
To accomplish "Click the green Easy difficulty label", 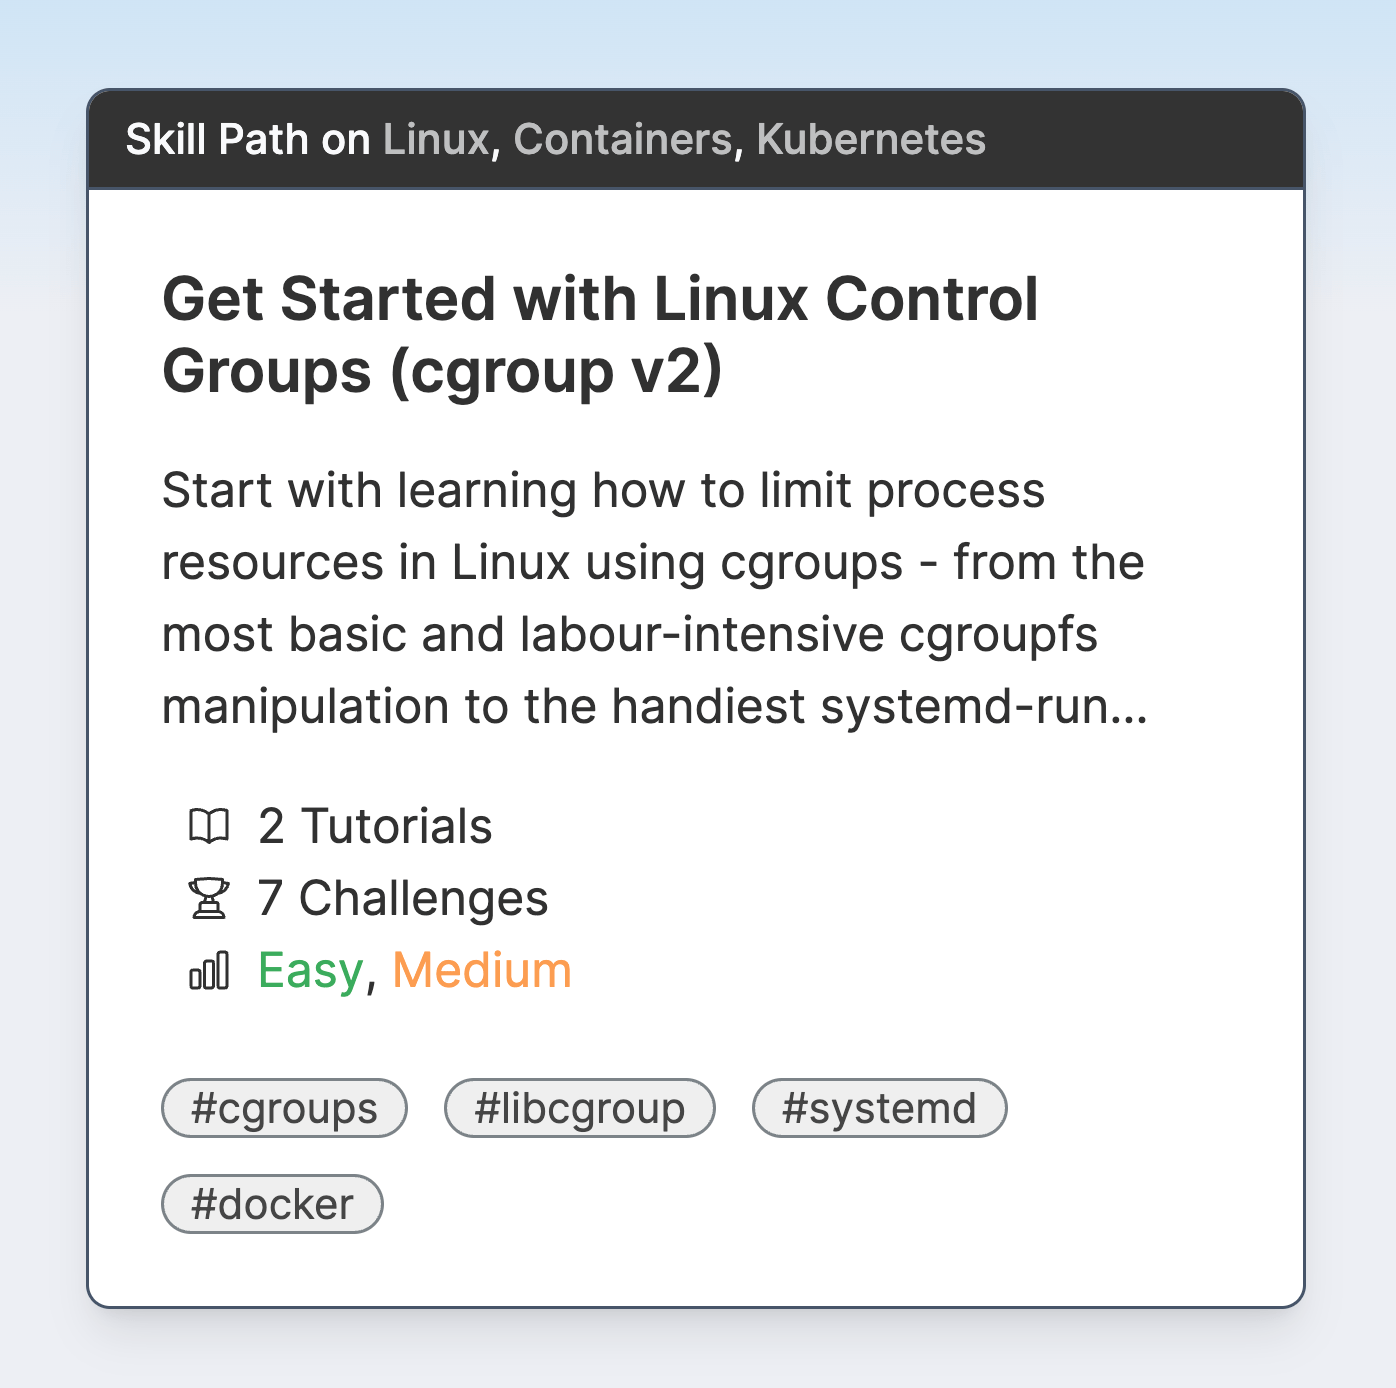I will point(310,970).
